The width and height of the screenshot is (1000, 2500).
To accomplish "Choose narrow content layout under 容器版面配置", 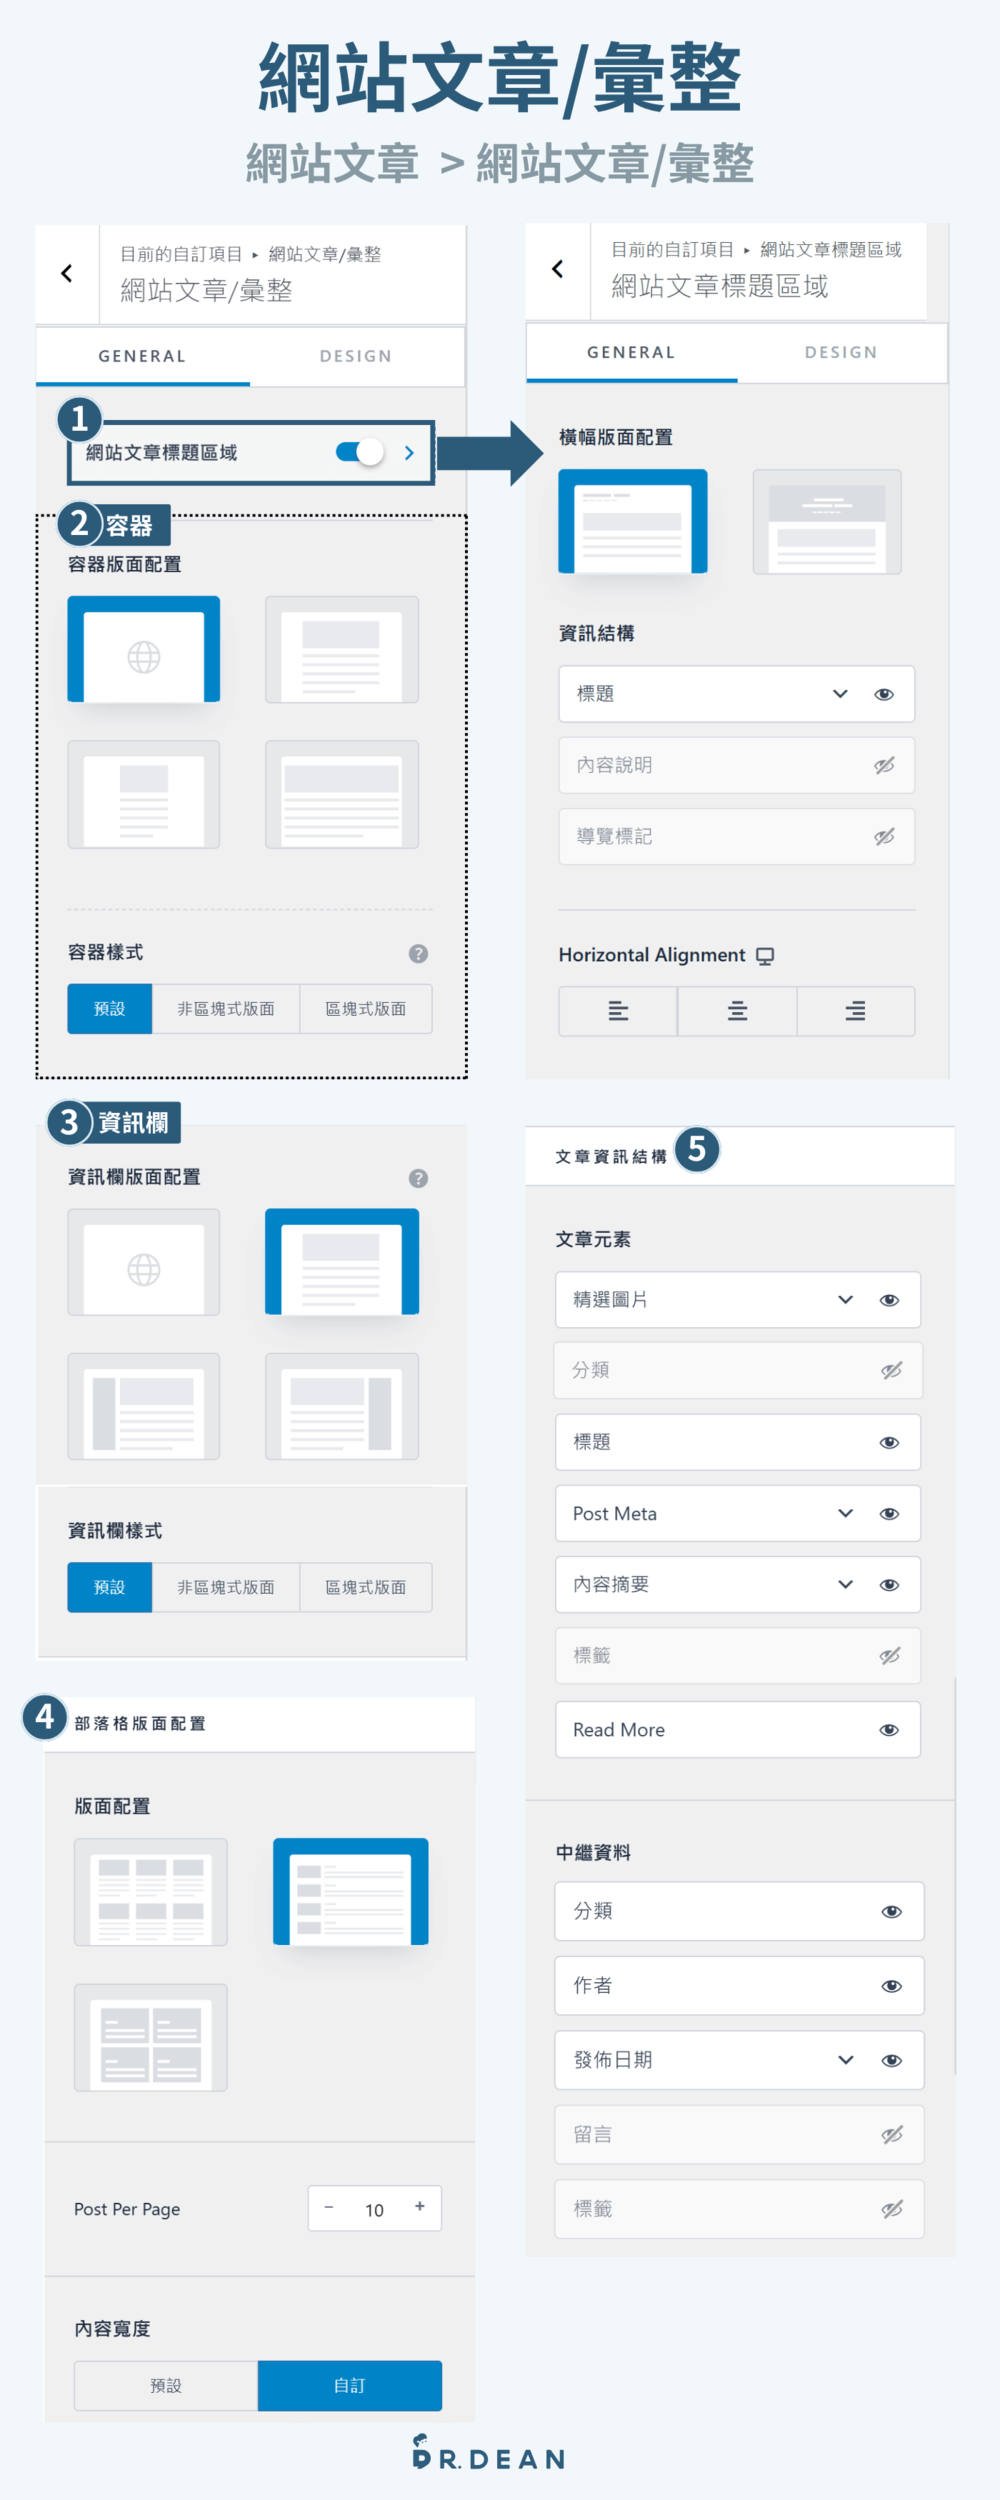I will [144, 795].
